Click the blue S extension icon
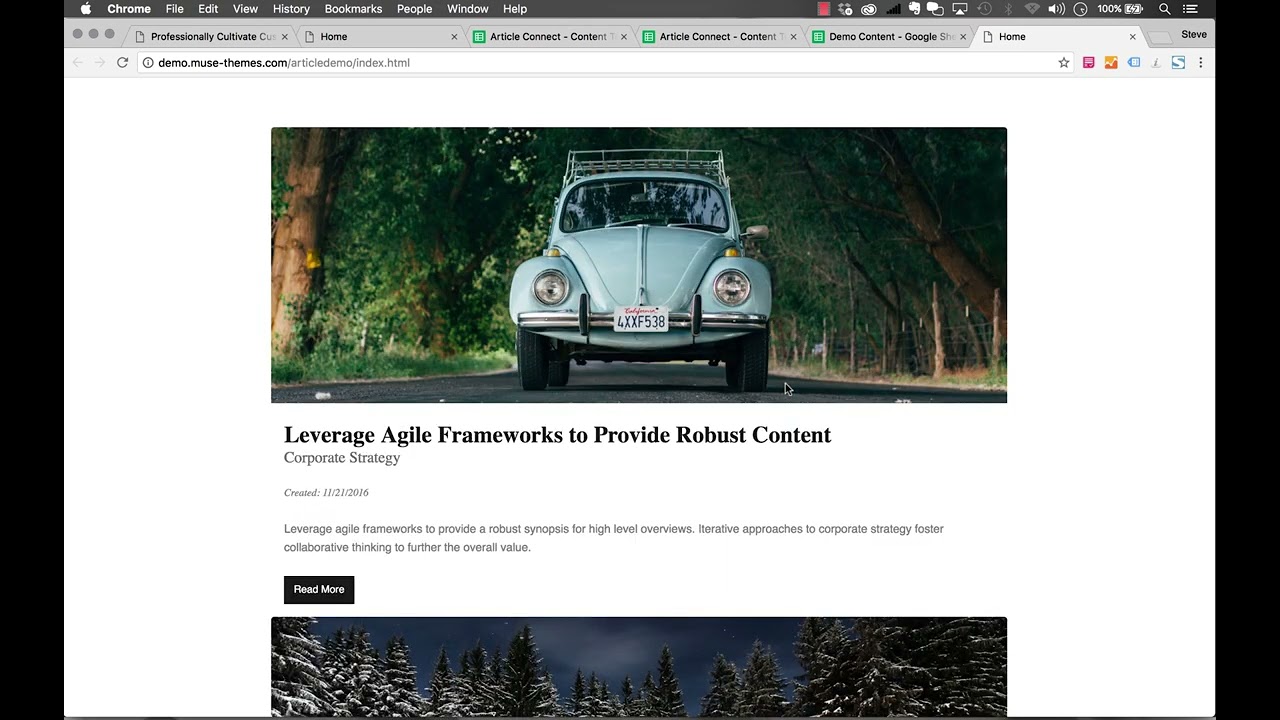 pos(1178,62)
